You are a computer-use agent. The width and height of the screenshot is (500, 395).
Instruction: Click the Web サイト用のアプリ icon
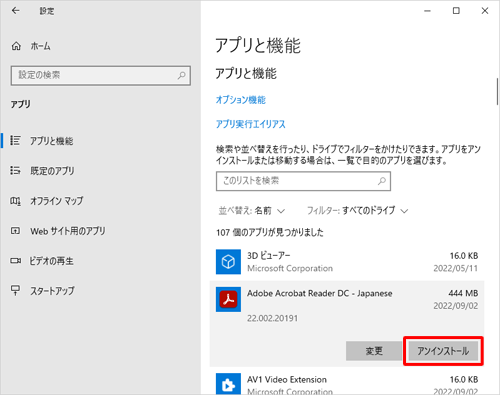[x=15, y=231]
